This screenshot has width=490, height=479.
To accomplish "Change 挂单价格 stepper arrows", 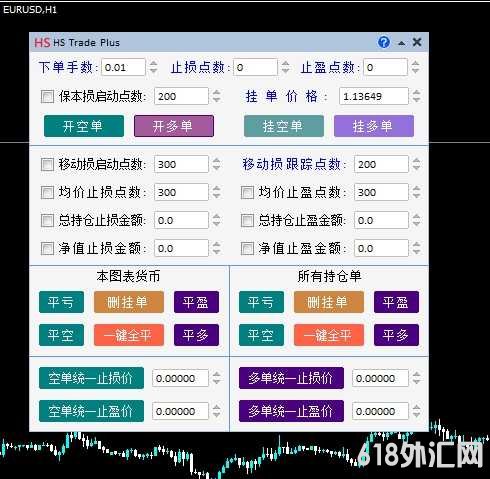I will coord(416,96).
